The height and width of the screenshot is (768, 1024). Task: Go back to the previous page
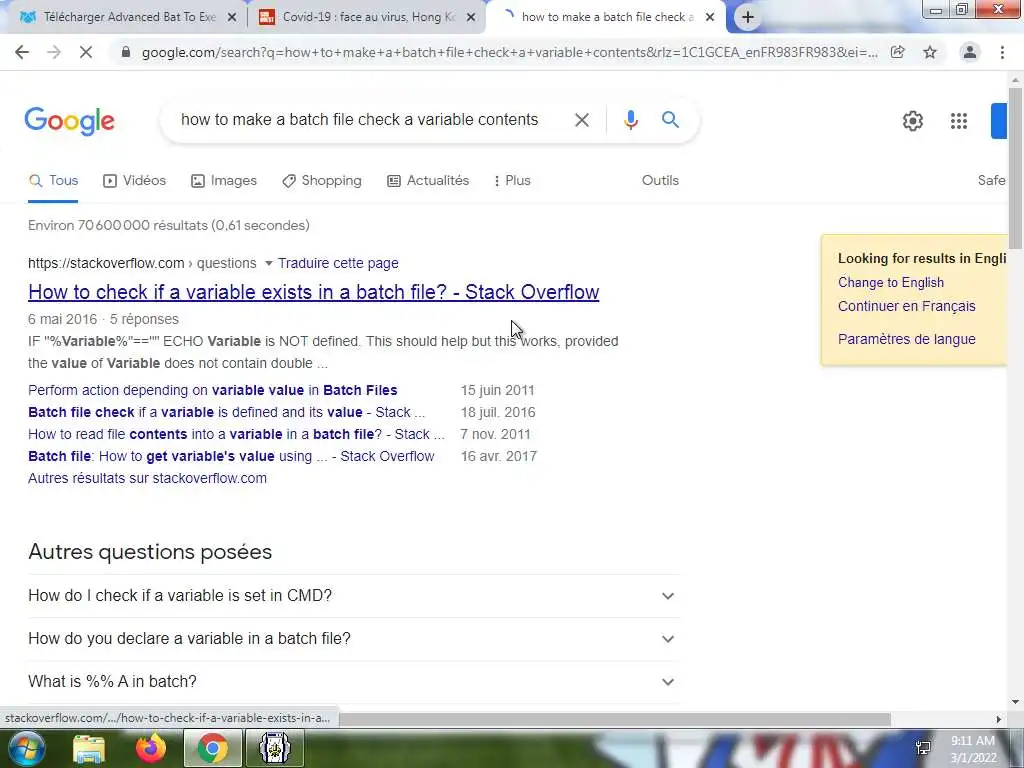point(22,52)
